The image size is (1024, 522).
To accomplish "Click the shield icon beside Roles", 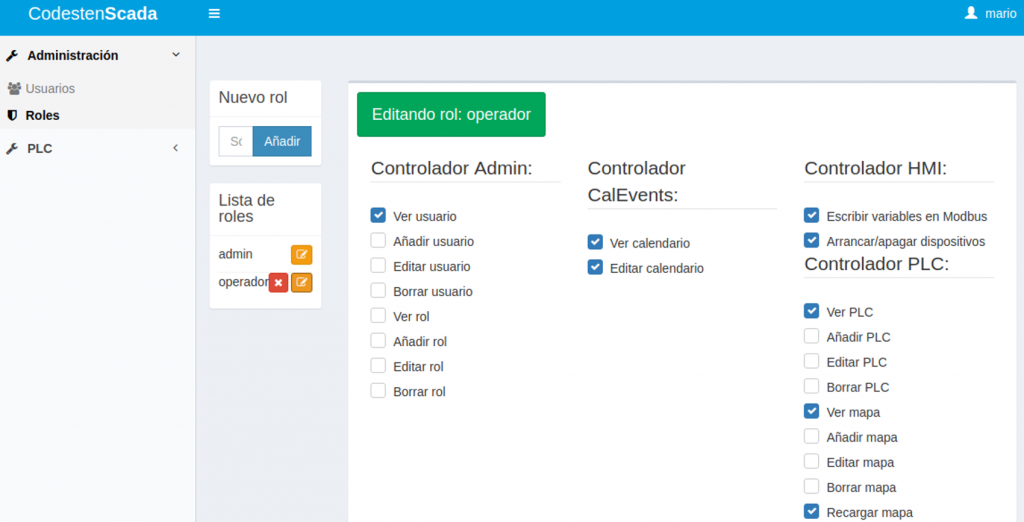I will pyautogui.click(x=12, y=115).
